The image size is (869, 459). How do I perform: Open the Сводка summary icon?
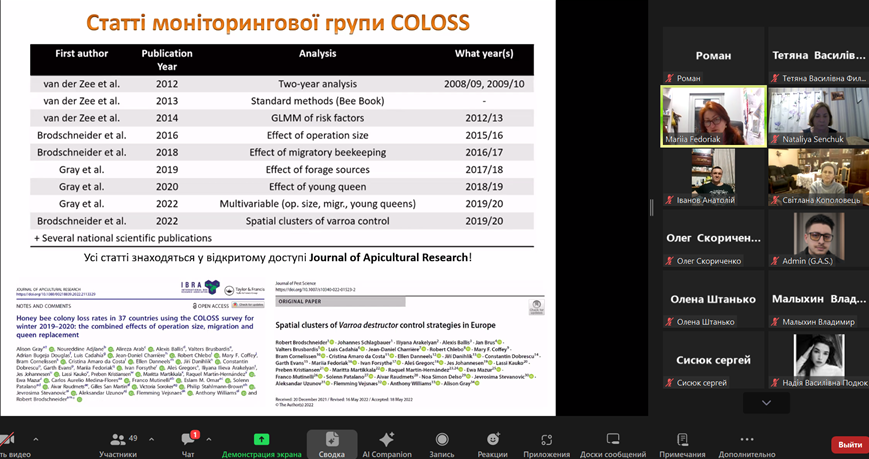[332, 440]
